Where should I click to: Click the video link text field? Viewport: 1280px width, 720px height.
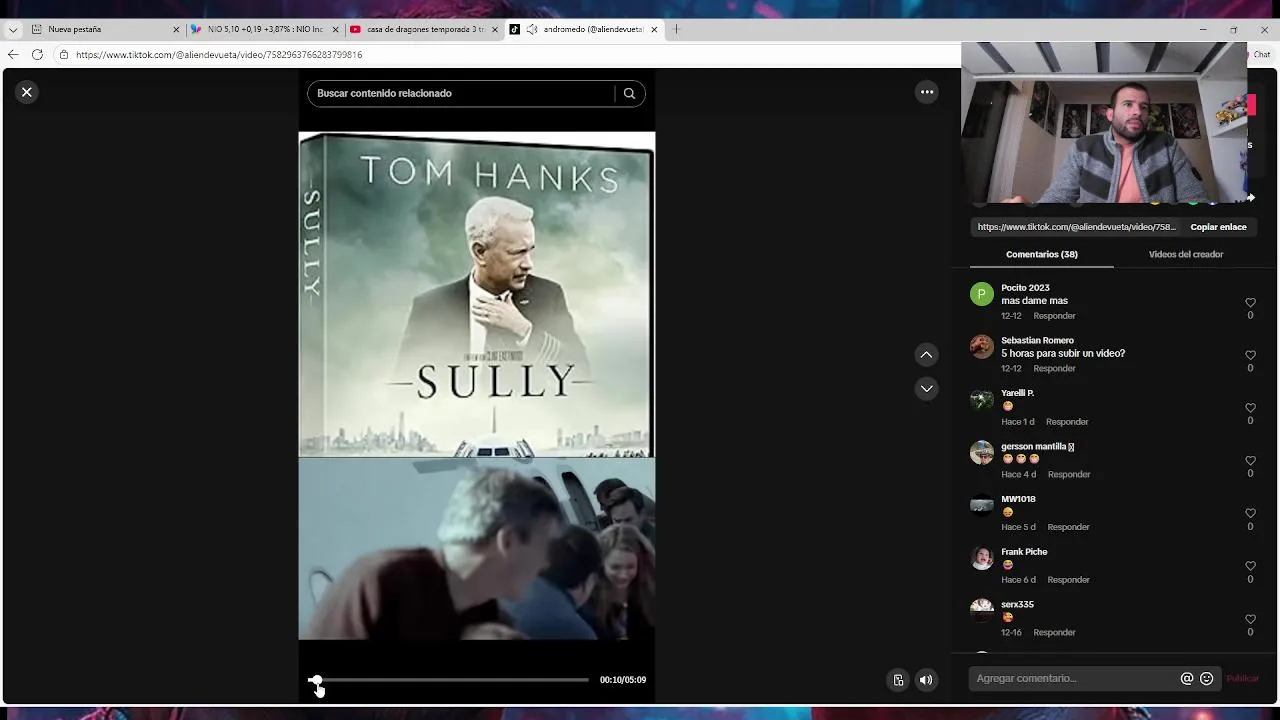click(1076, 227)
